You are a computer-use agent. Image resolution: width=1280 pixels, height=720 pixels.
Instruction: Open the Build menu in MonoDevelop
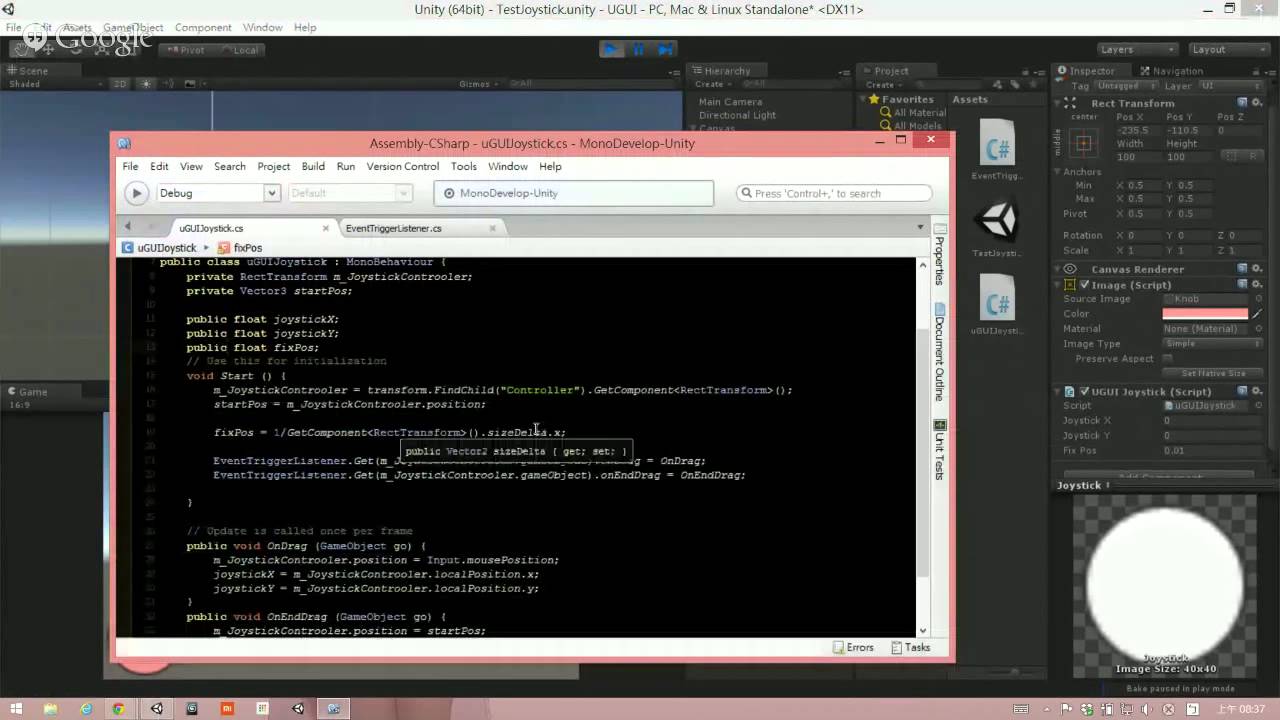click(x=313, y=166)
